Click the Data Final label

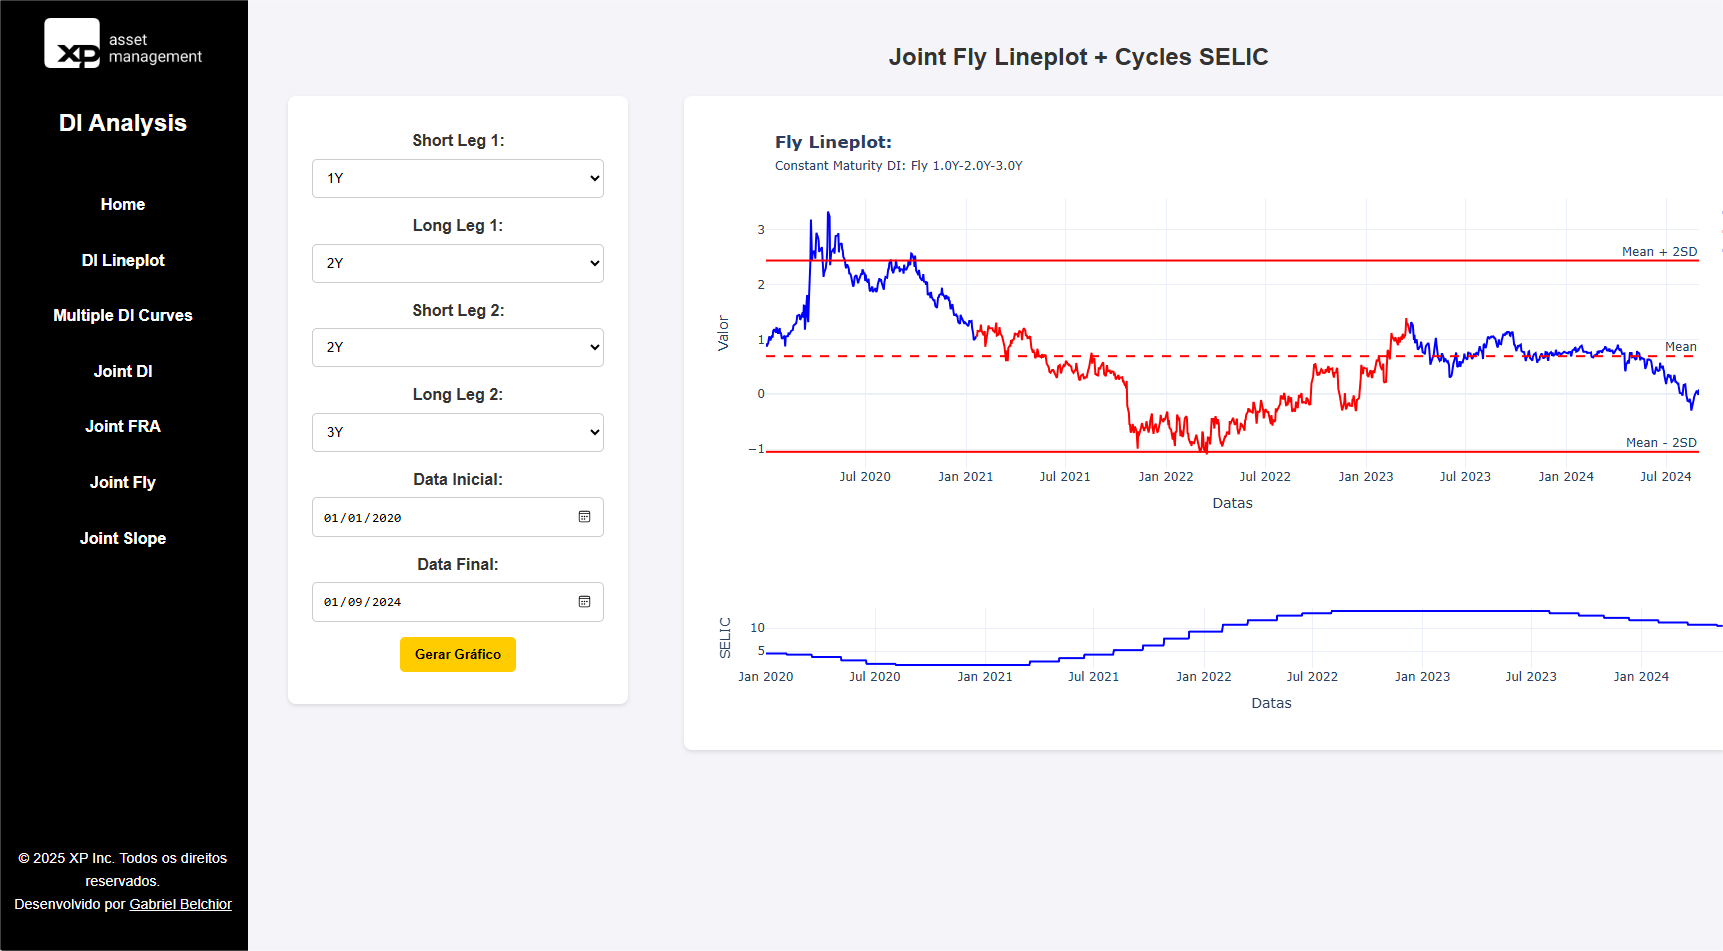click(x=458, y=565)
